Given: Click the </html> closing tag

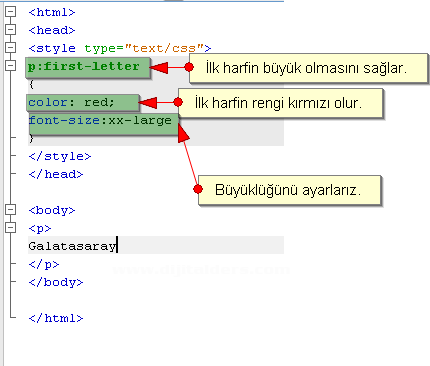Looking at the screenshot, I should coord(56,318).
